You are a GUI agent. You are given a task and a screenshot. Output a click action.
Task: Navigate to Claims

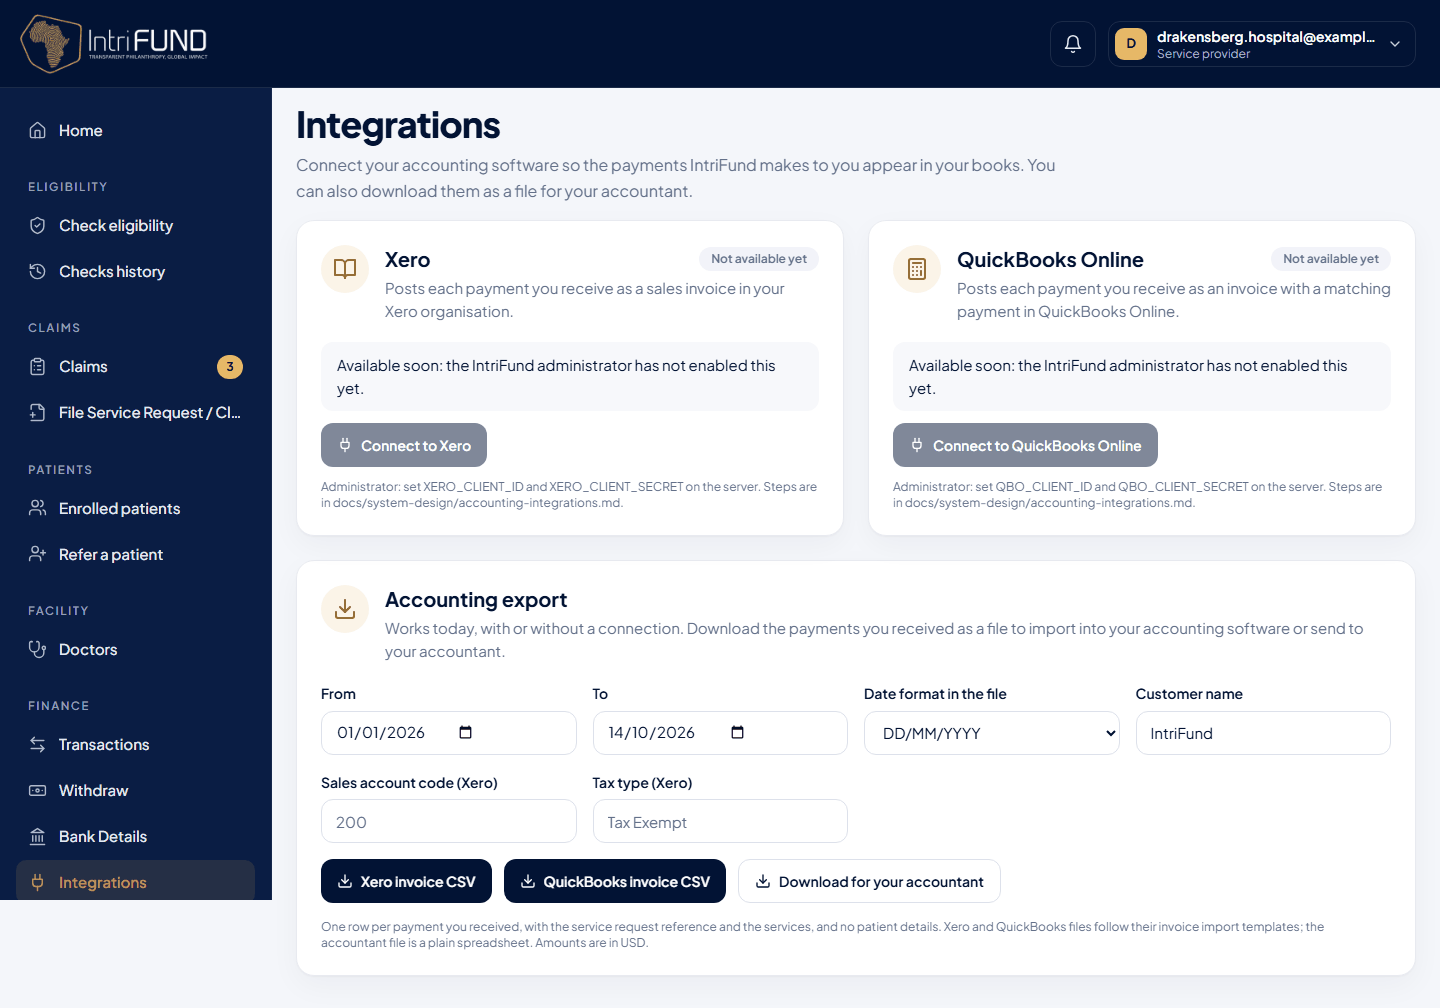coord(135,367)
